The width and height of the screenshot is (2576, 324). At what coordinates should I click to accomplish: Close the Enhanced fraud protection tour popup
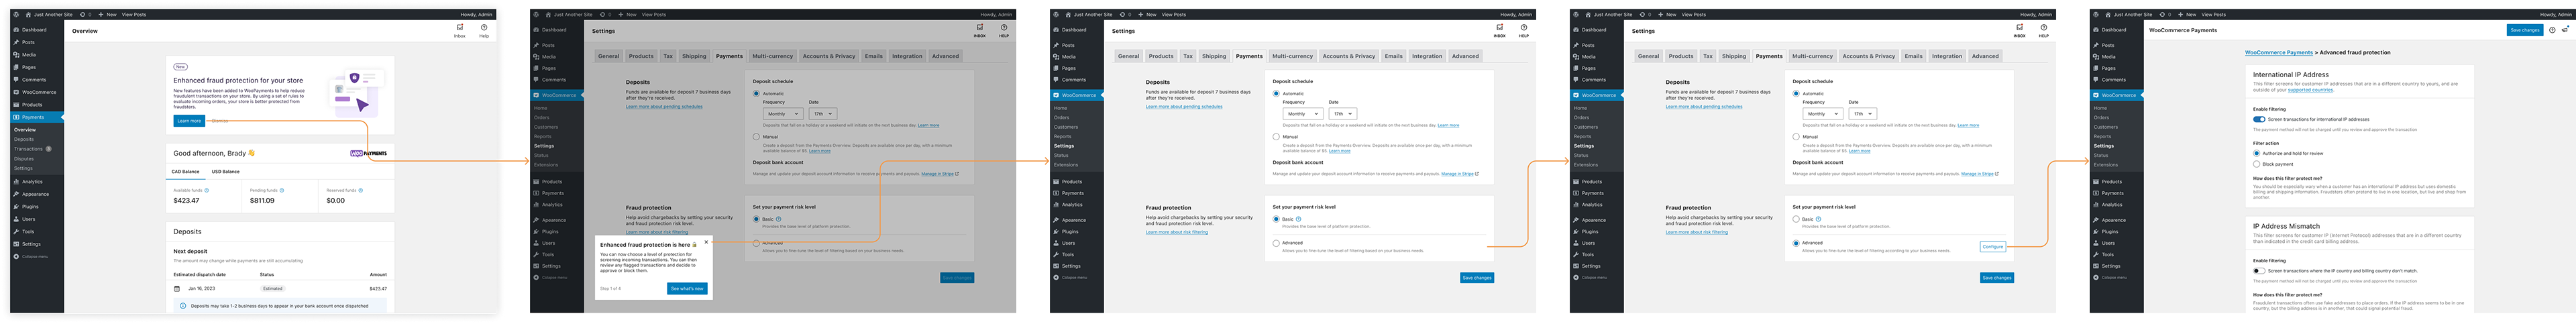click(x=706, y=242)
